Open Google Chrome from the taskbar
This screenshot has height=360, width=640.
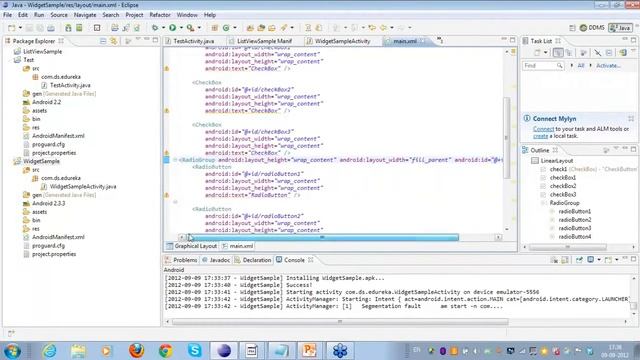pyautogui.click(x=165, y=351)
